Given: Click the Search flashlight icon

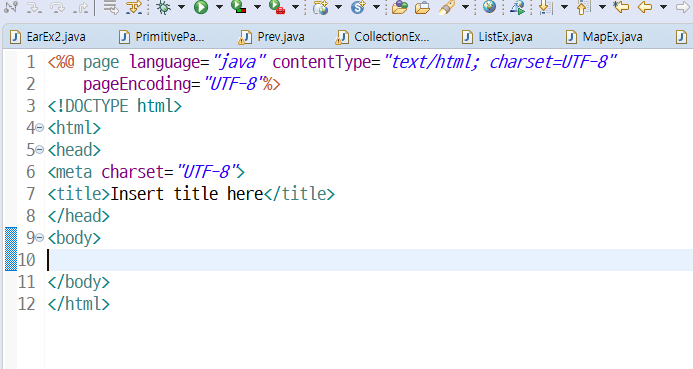Looking at the screenshot, I should pos(447,7).
